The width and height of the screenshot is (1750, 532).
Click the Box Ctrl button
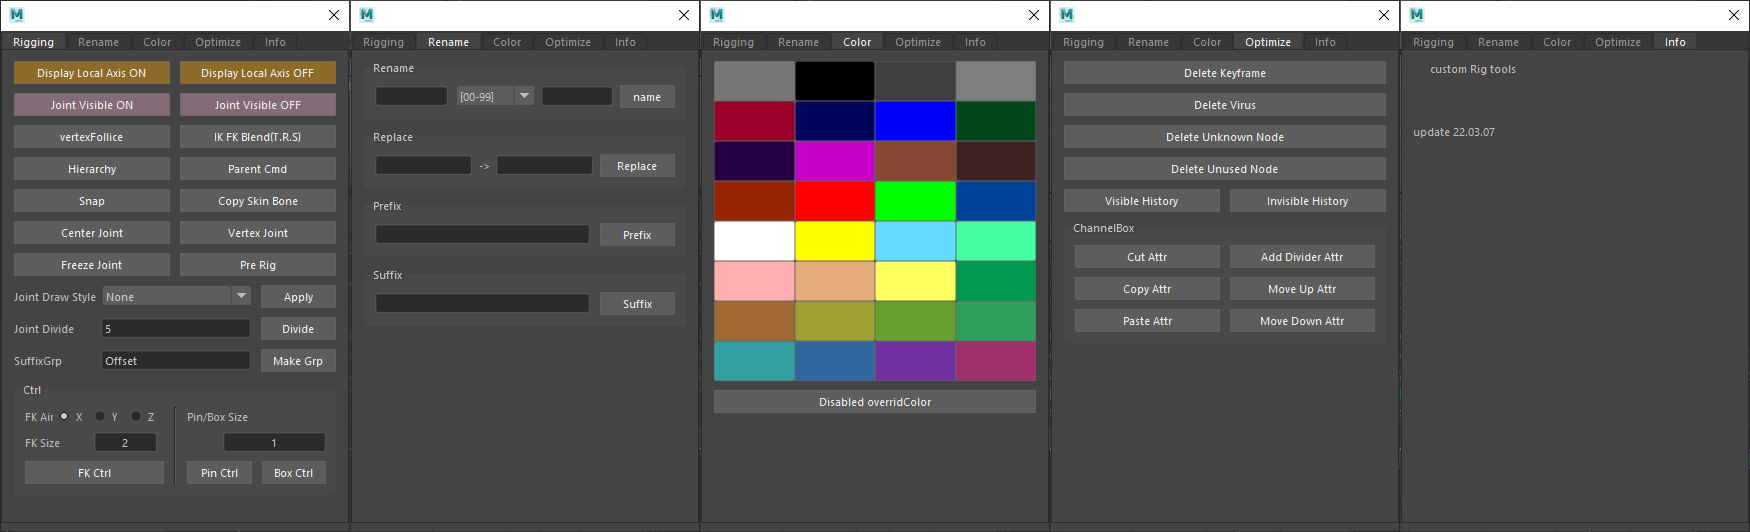(293, 473)
